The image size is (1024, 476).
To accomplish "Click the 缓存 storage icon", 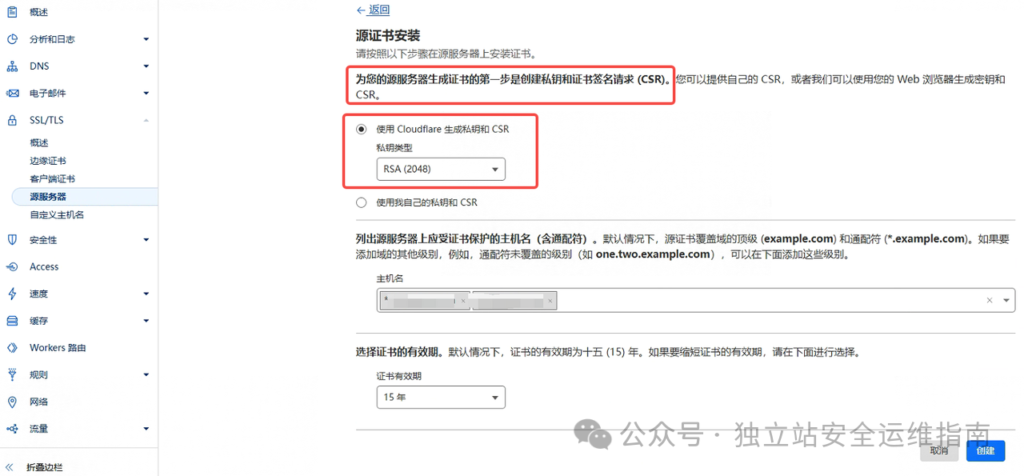I will click(12, 321).
